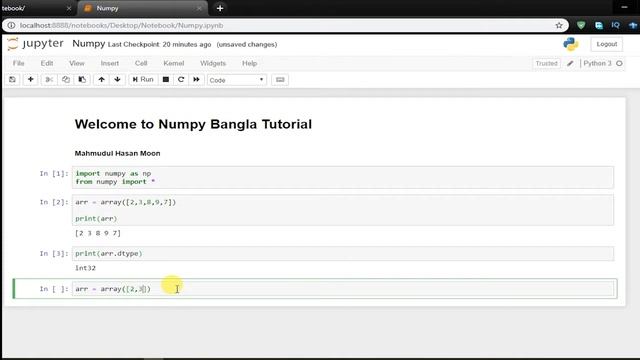This screenshot has height=360, width=640.
Task: Click the Python logo icon
Action: tap(571, 44)
